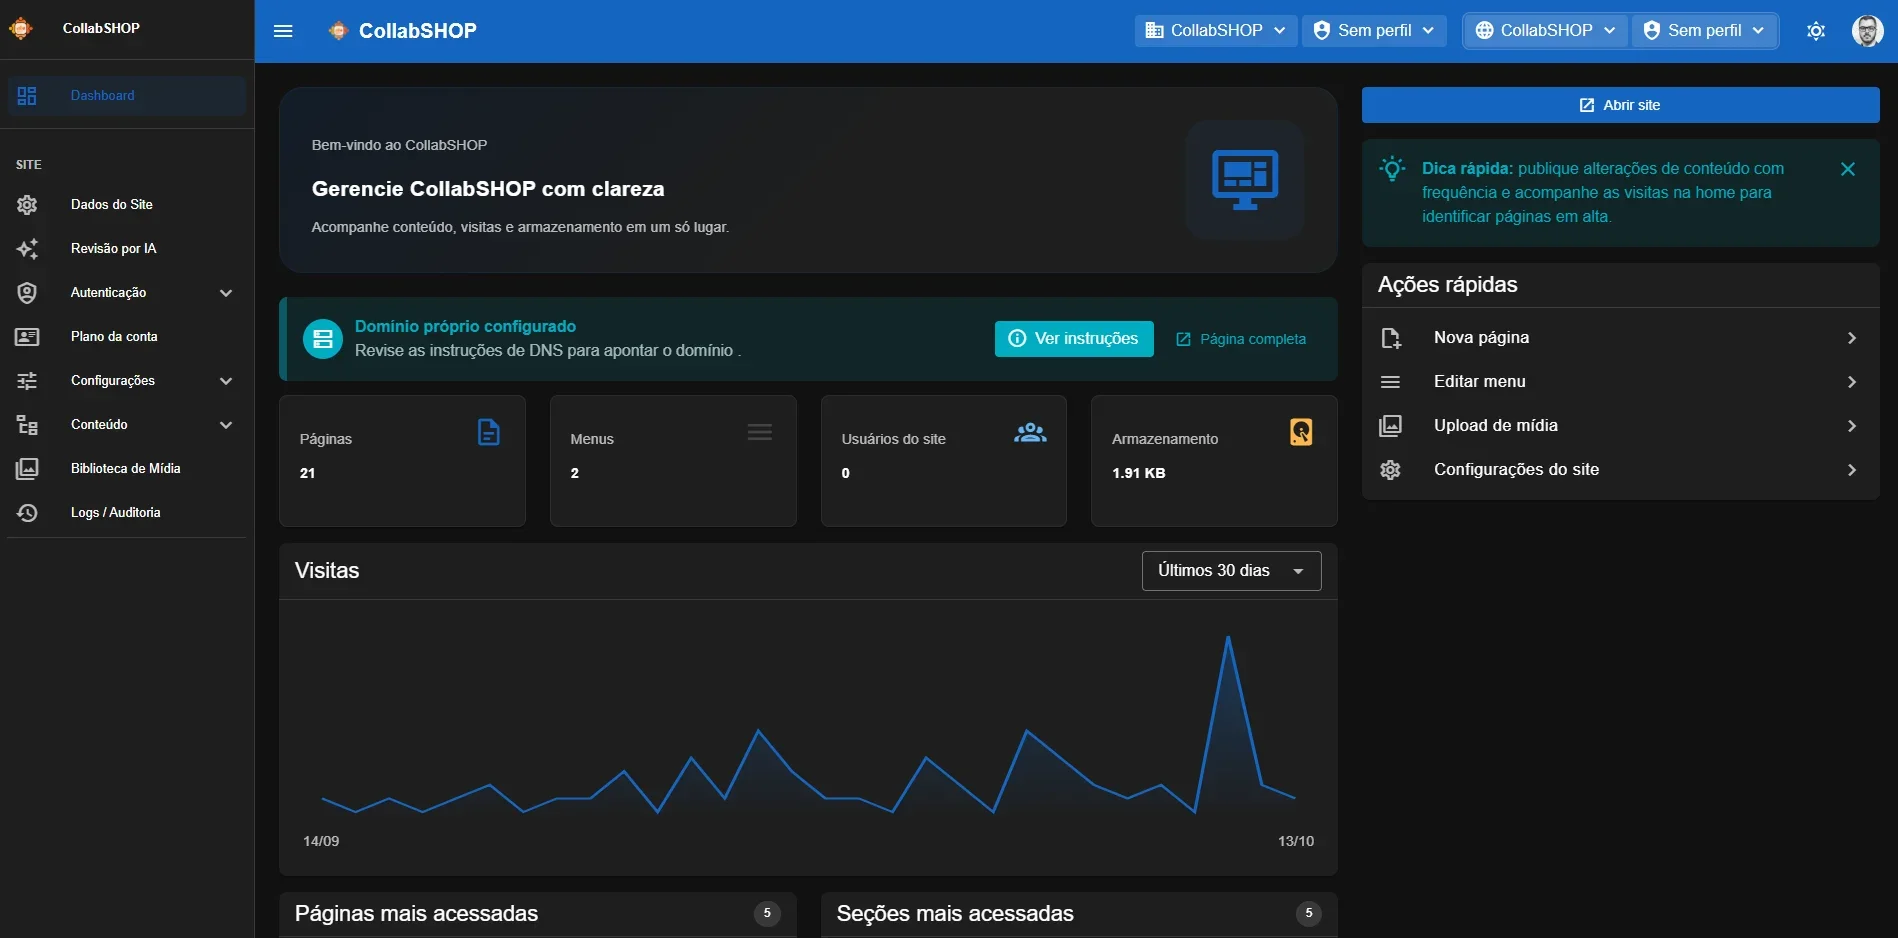Switch the light/dark theme icon
1898x938 pixels.
1816,31
